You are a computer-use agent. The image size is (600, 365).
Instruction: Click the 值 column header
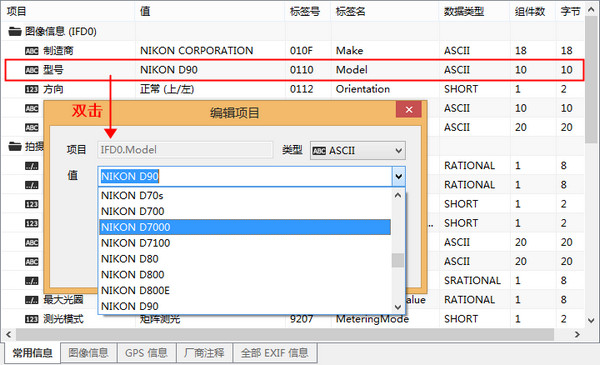210,11
